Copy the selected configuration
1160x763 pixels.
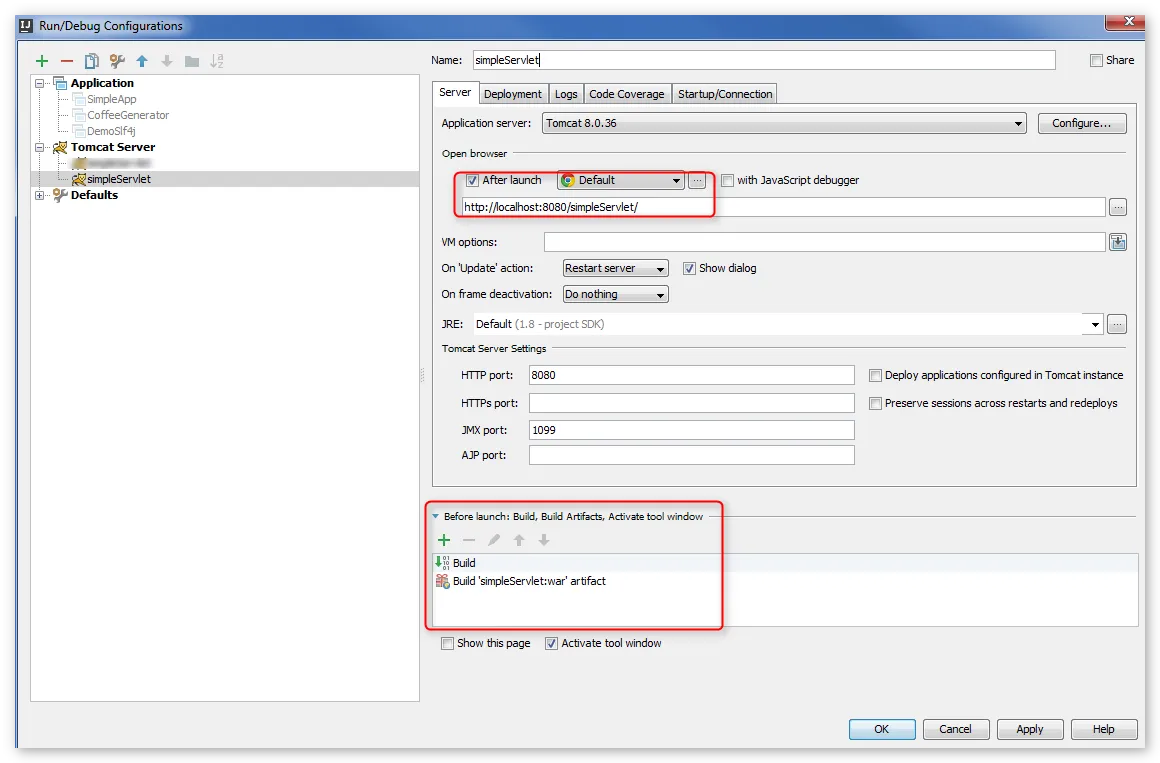pos(92,61)
